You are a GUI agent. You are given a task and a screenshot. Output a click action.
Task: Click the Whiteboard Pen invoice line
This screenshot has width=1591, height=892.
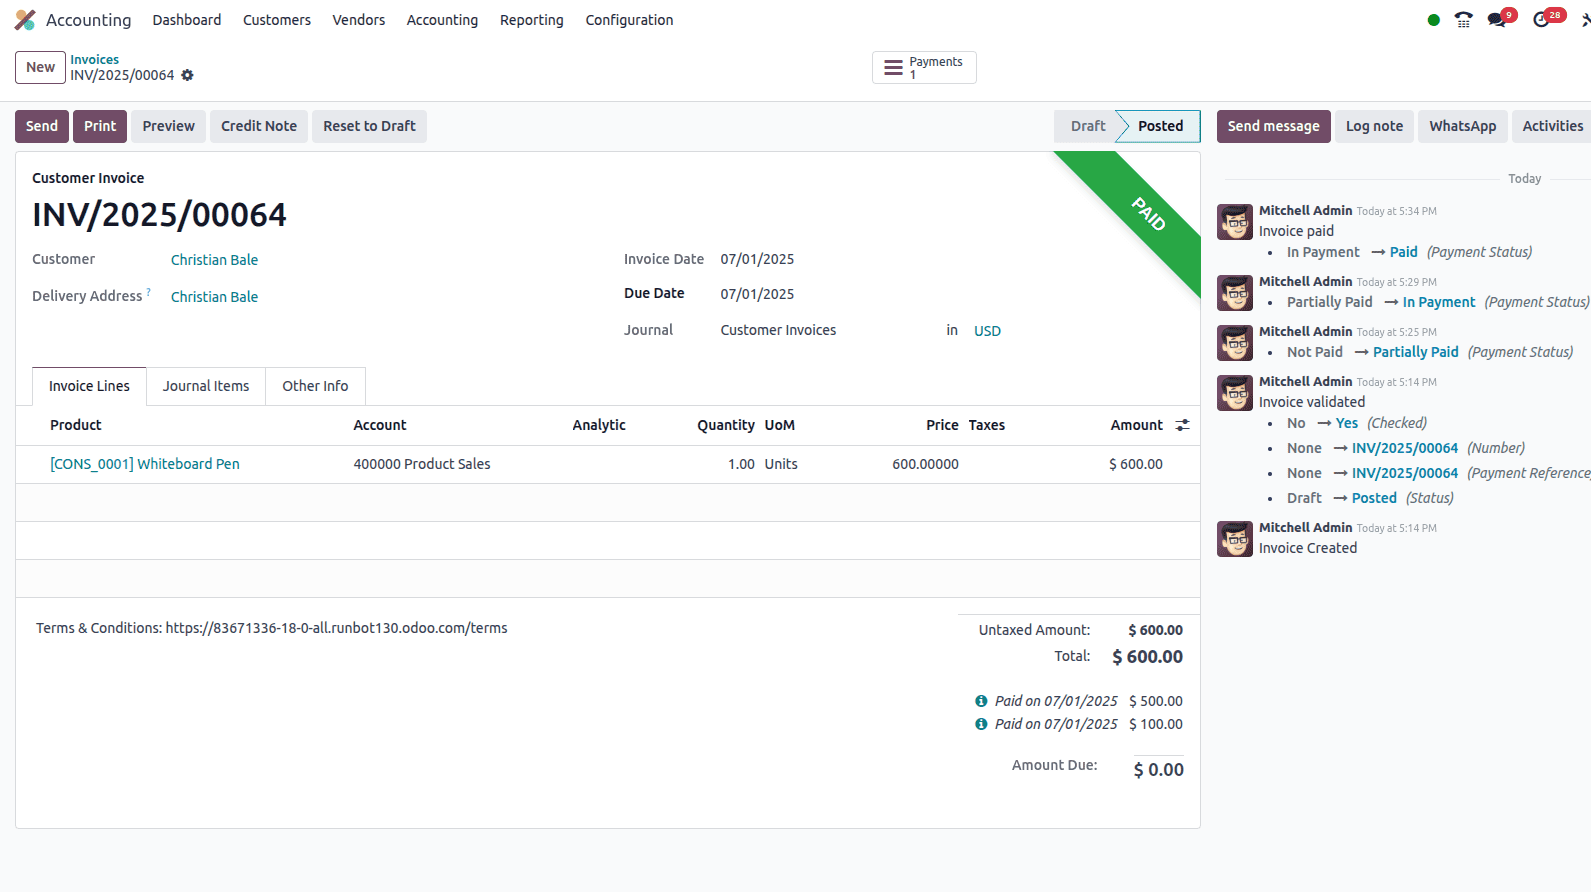point(145,464)
